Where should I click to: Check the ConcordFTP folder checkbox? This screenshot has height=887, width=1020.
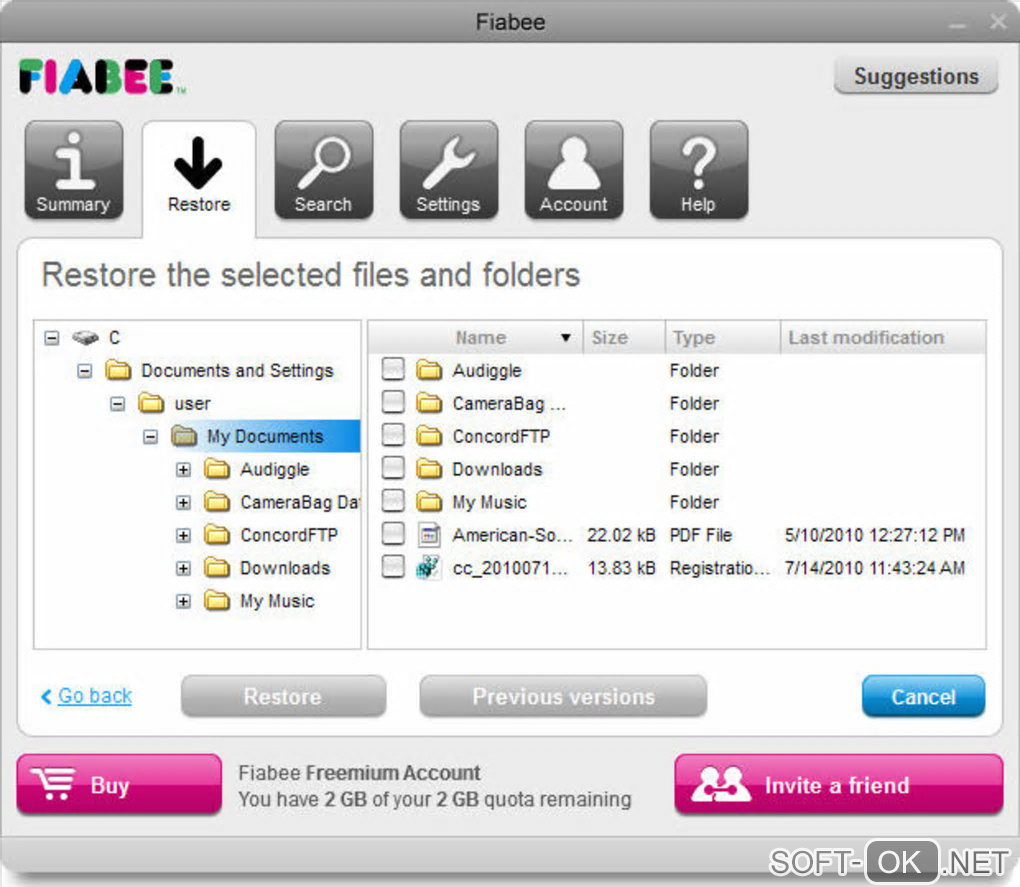tap(393, 434)
